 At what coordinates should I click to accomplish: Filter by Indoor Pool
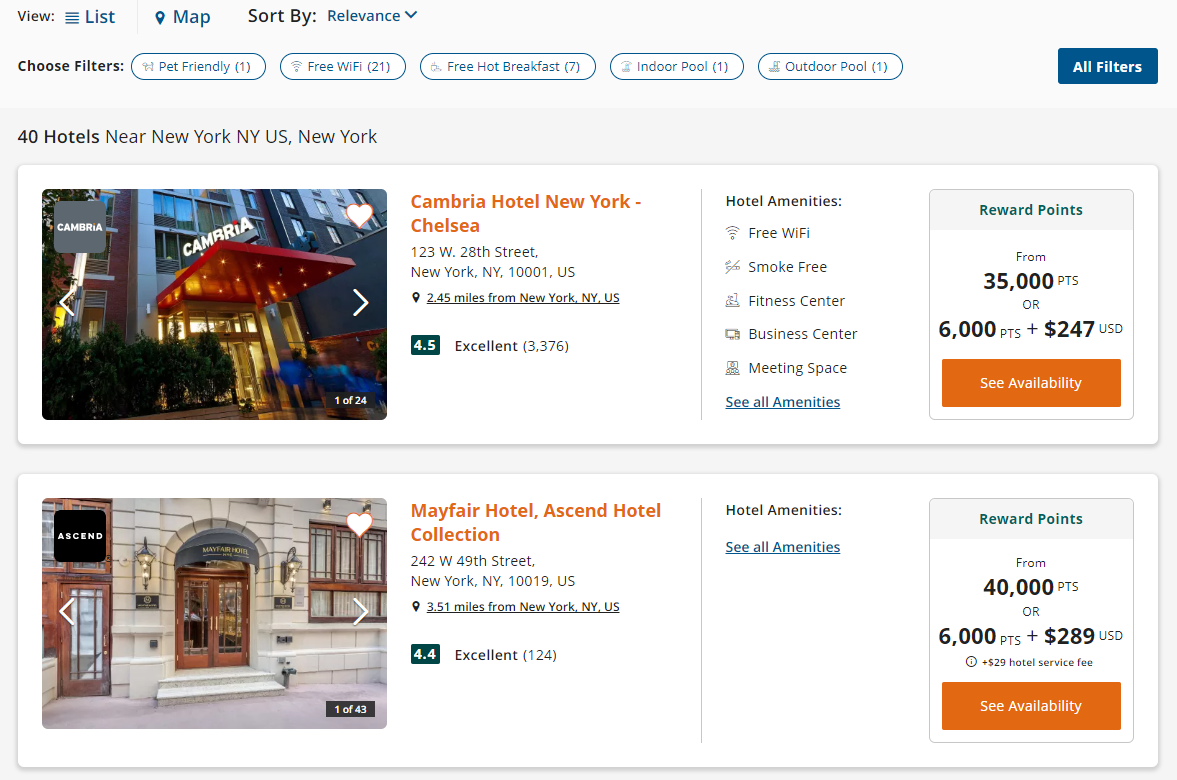point(676,67)
